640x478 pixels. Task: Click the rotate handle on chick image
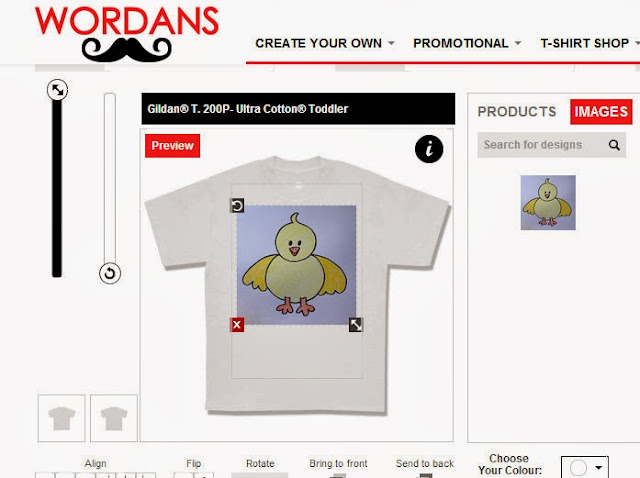237,205
